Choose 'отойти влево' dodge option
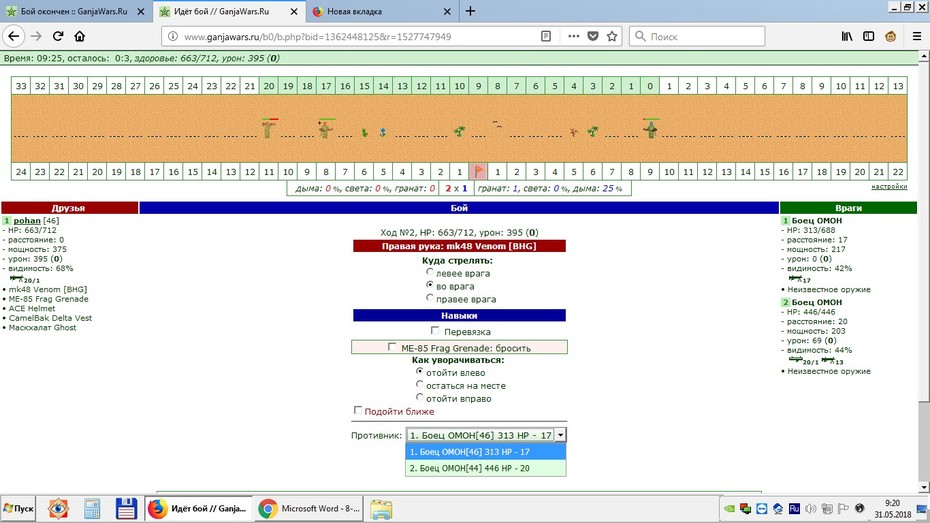 pyautogui.click(x=420, y=371)
